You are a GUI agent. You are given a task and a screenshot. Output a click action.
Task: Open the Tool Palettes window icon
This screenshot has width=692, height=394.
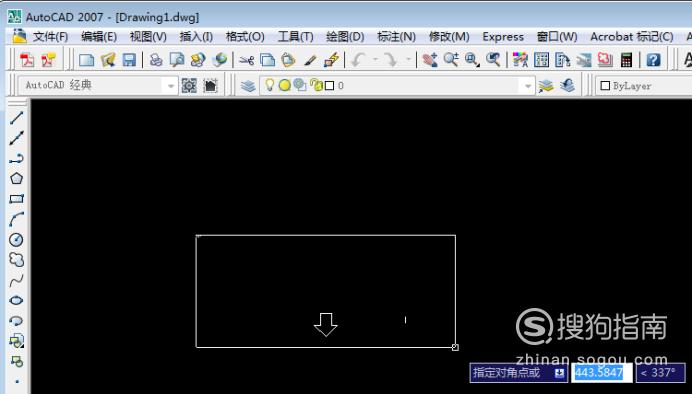(x=563, y=60)
